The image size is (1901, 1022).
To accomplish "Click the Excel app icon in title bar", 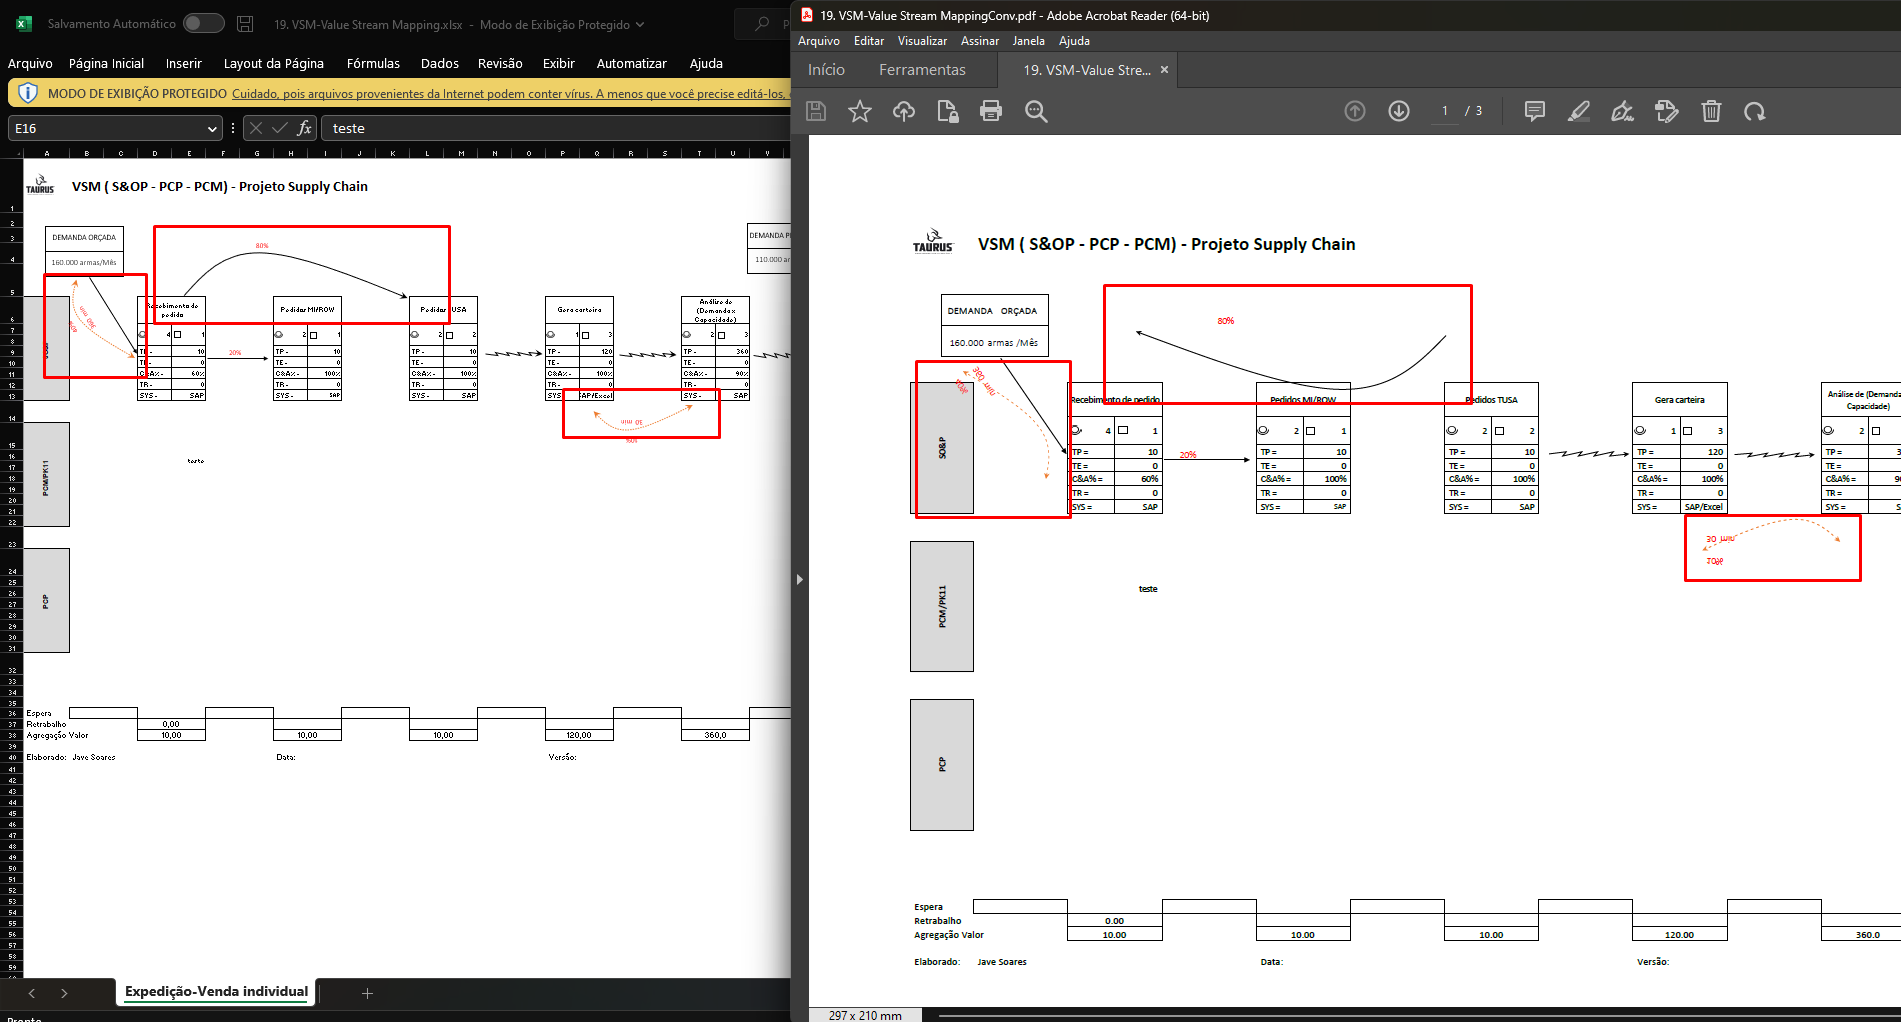I will pos(24,23).
